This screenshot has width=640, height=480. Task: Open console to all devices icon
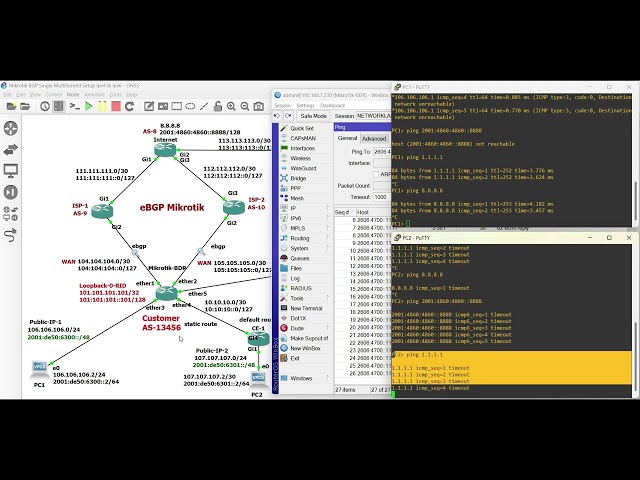point(74,107)
